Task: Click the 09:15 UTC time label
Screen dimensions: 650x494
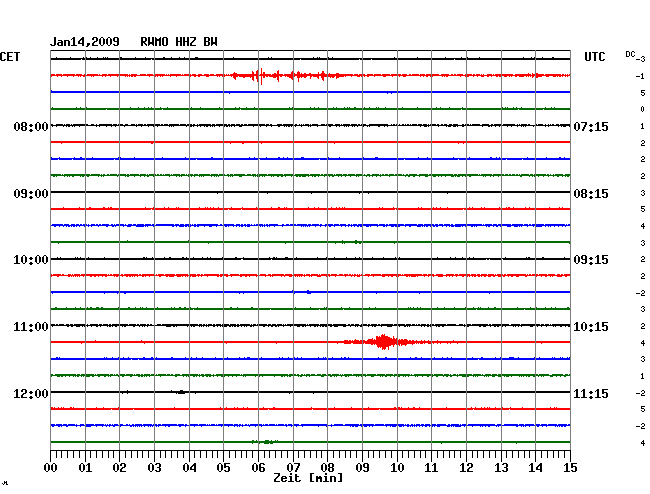Action: [x=591, y=260]
